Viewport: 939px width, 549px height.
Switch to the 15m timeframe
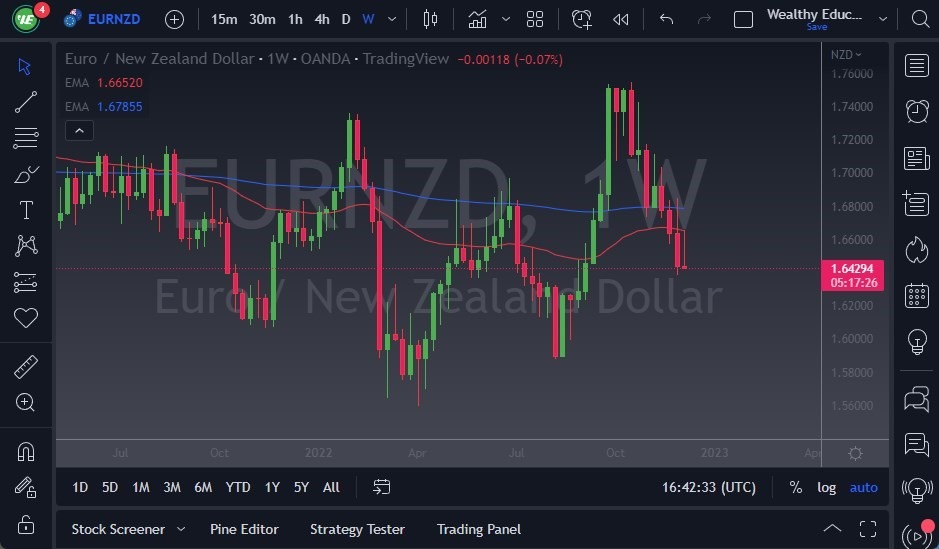[224, 19]
